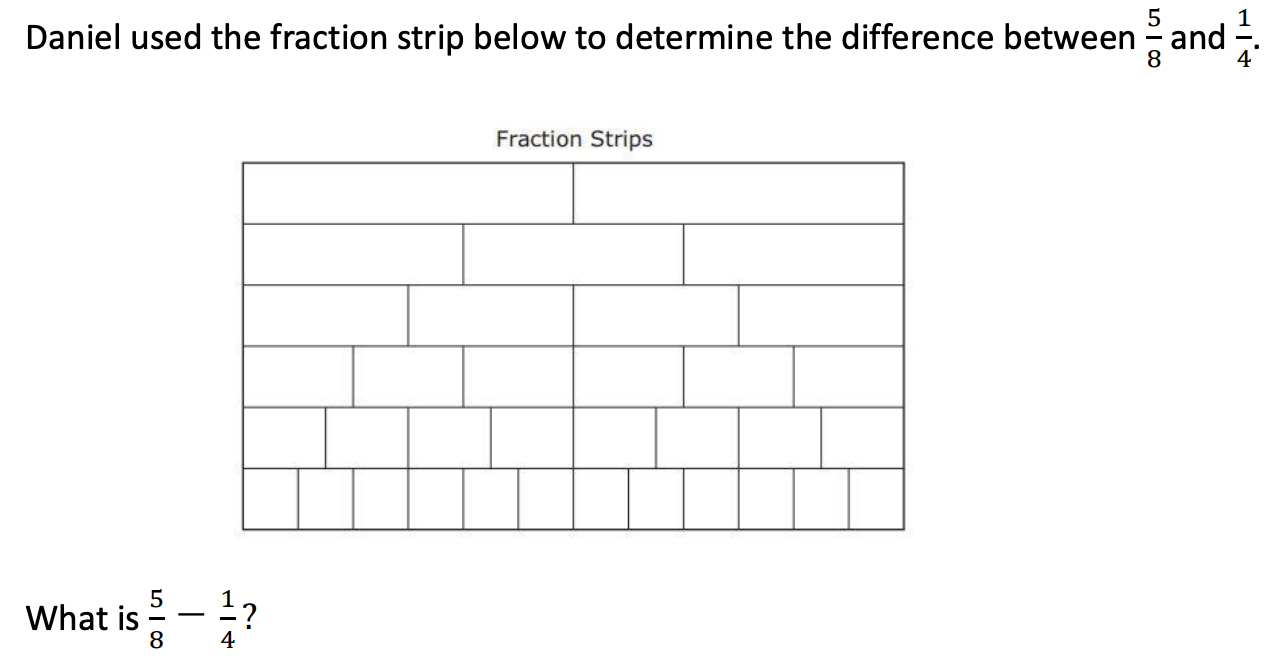Screen dimensions: 1288x672
Task: Select the second fourth in the fourths strip
Action: [x=490, y=315]
